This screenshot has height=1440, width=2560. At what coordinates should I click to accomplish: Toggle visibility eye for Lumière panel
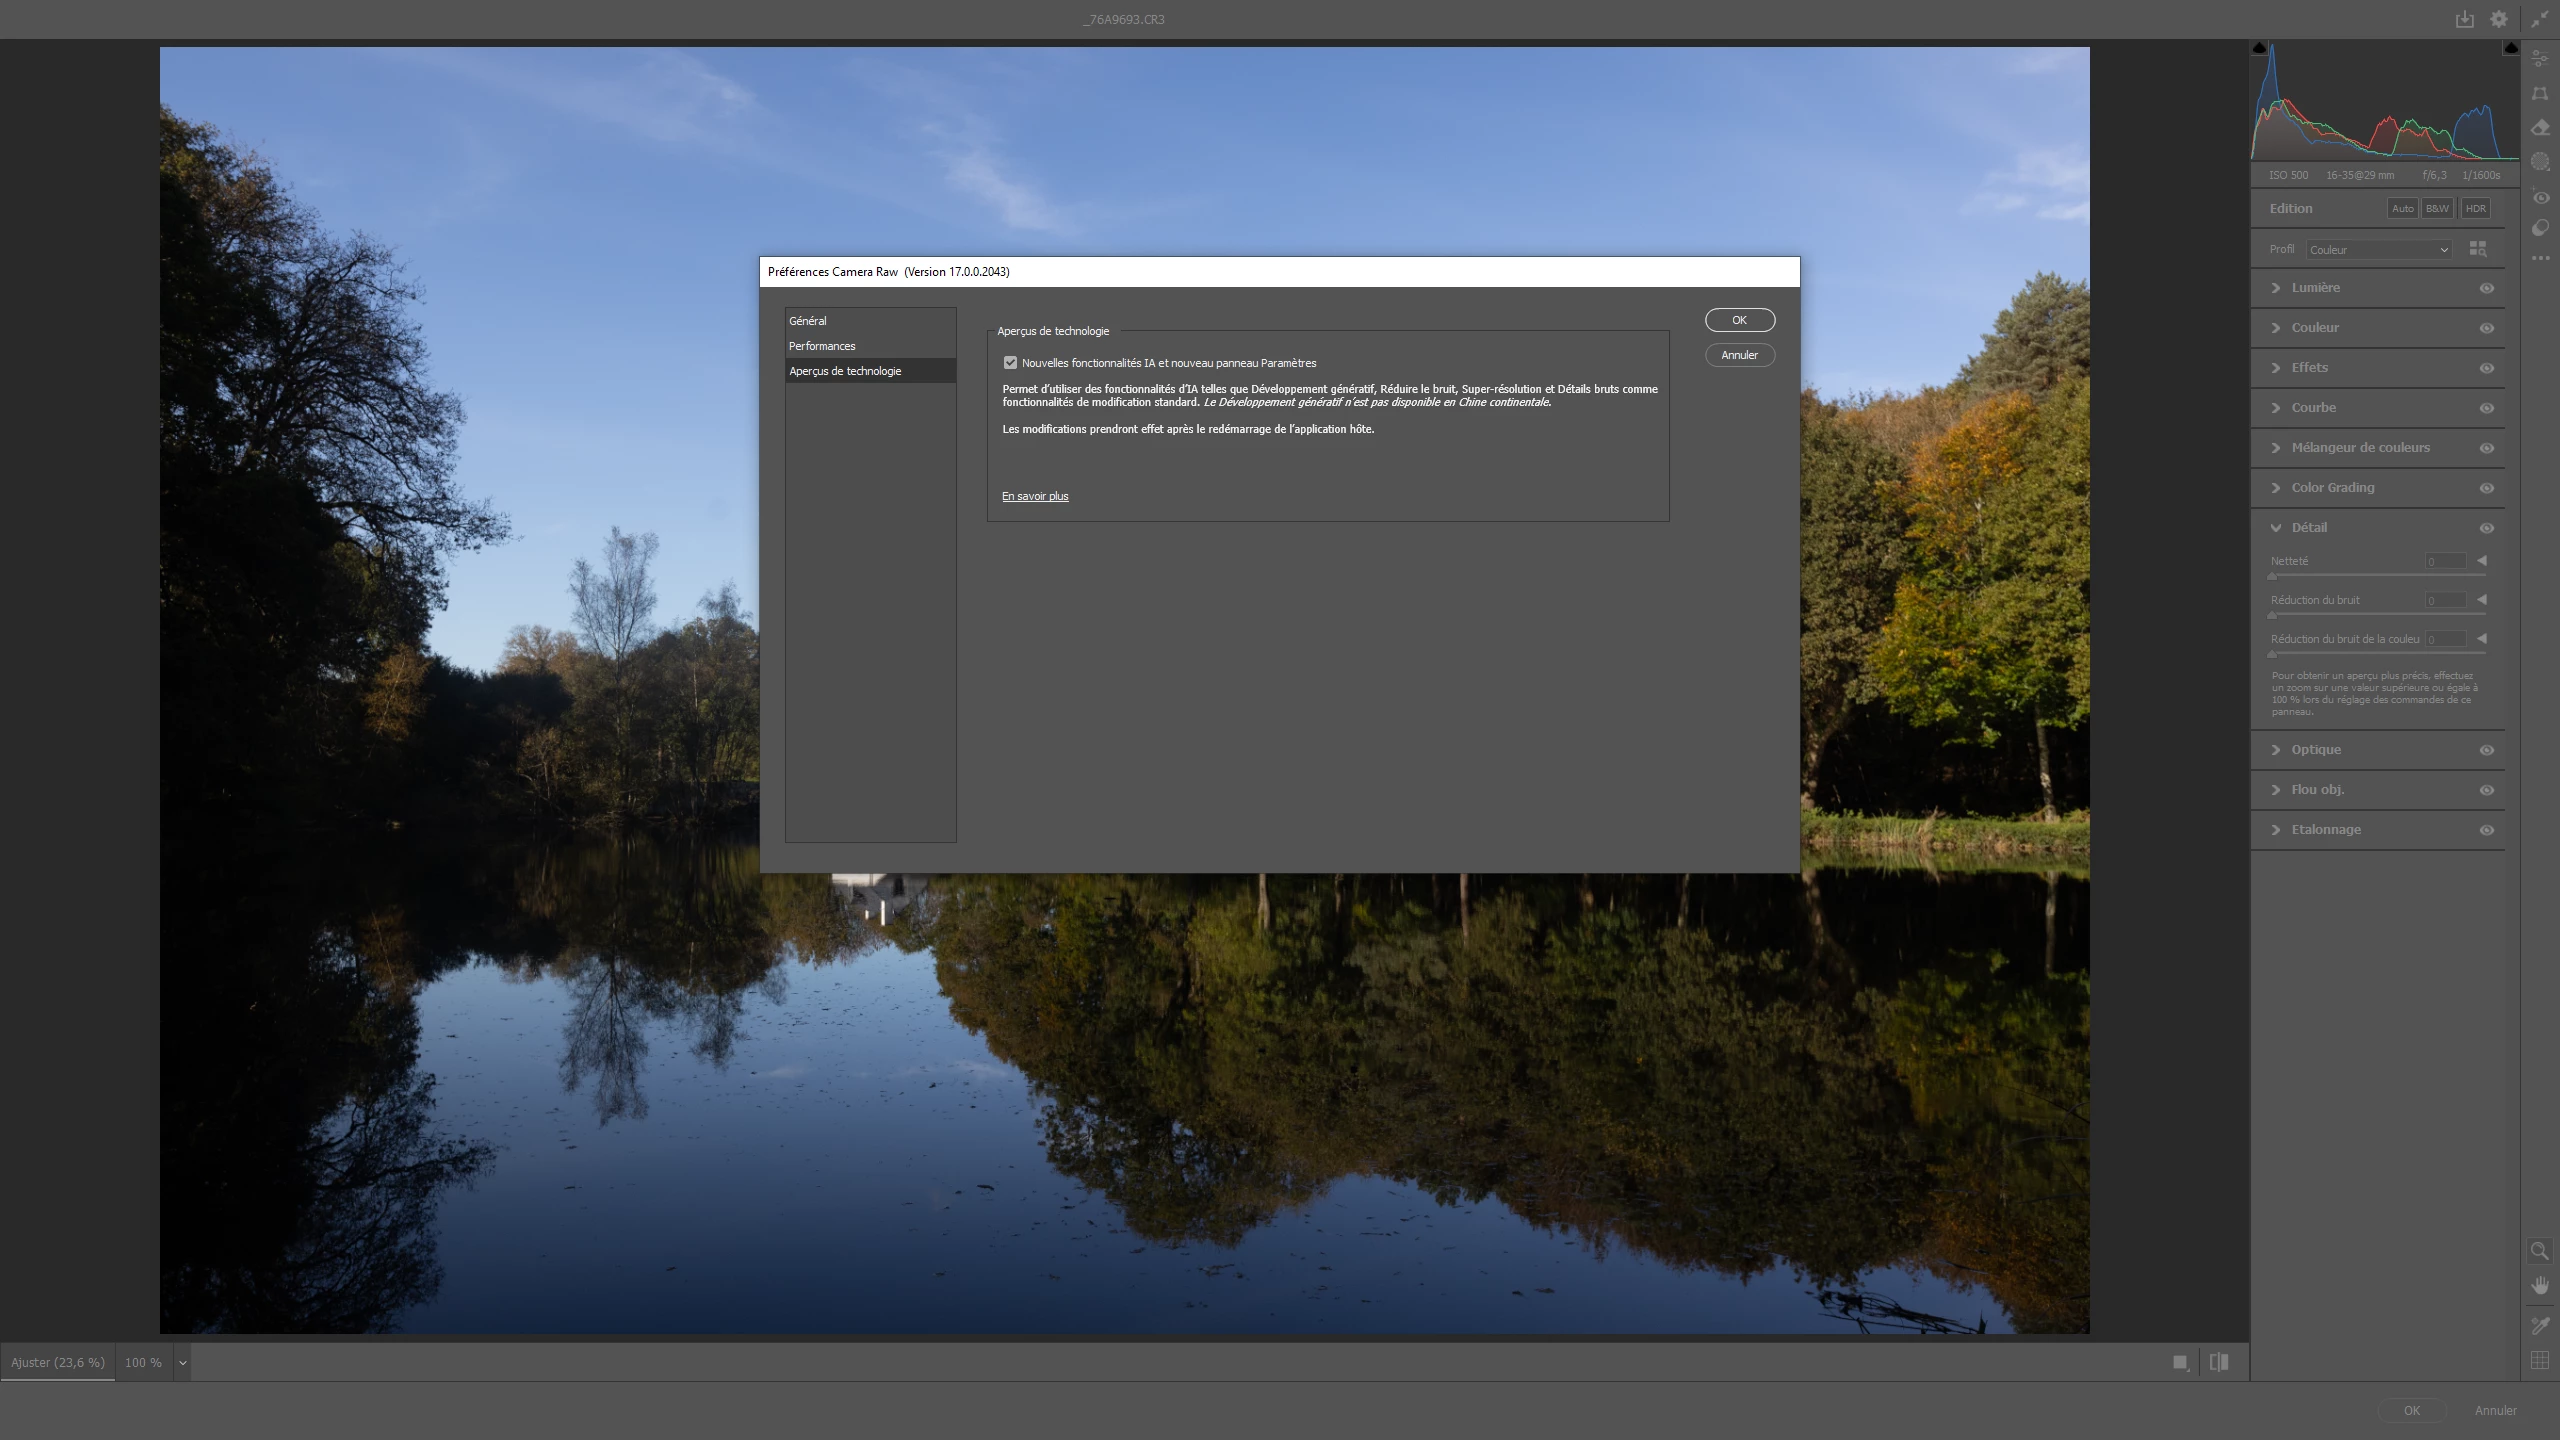click(2487, 288)
